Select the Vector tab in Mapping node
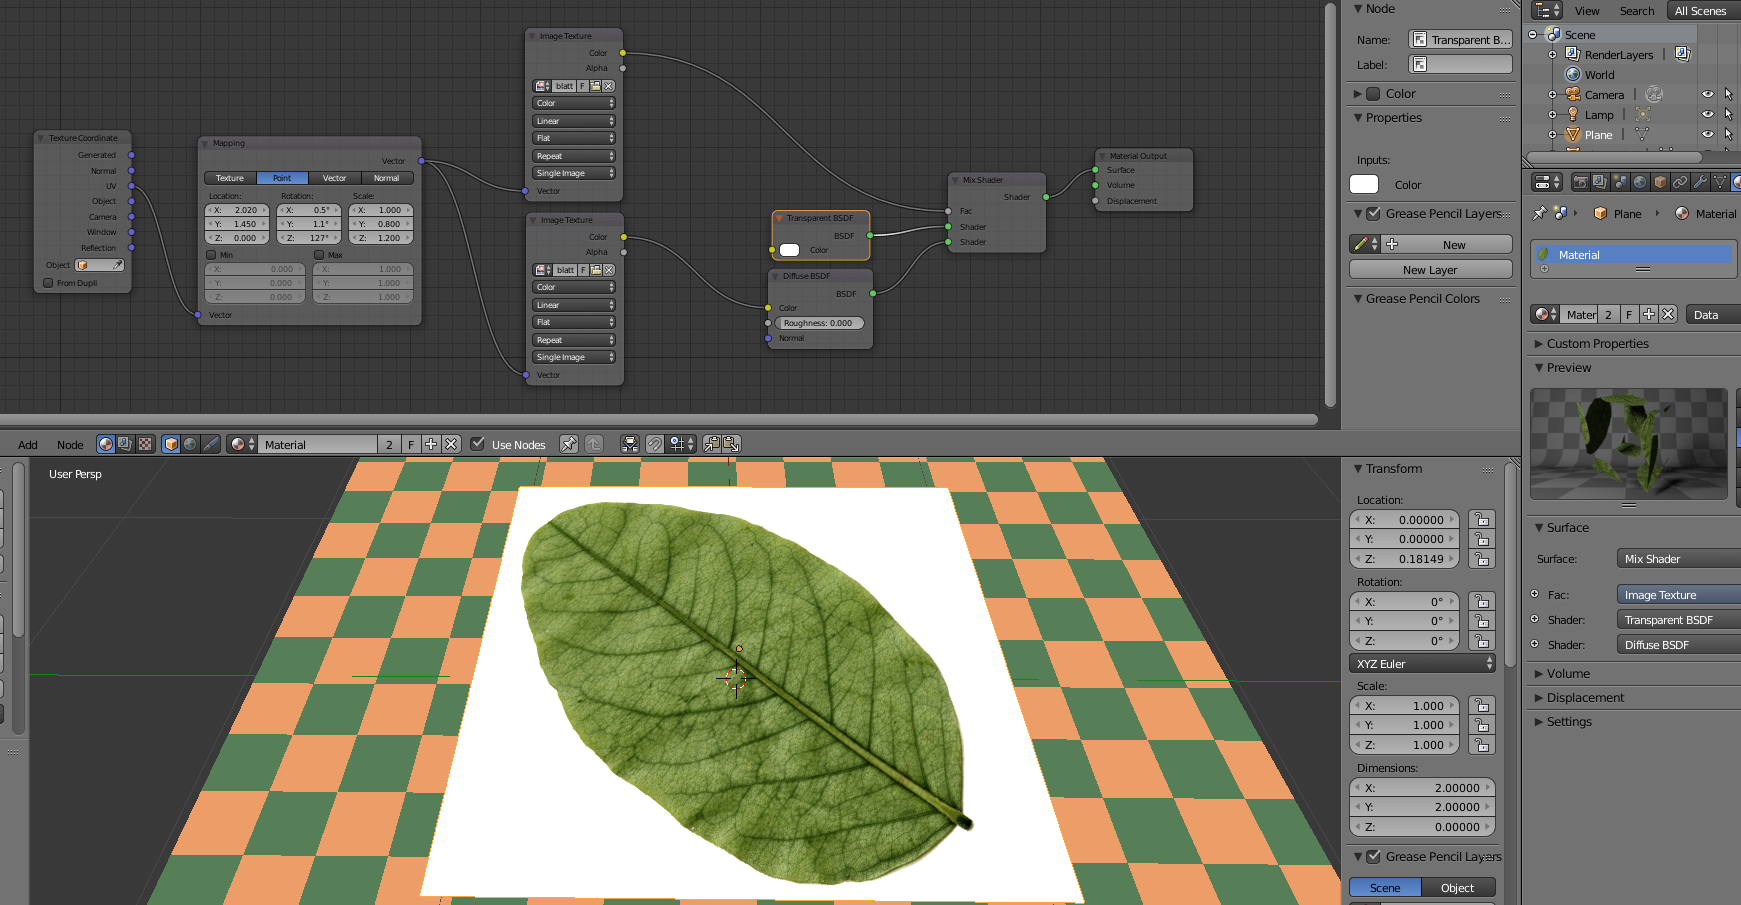Viewport: 1741px width, 905px height. click(x=335, y=178)
